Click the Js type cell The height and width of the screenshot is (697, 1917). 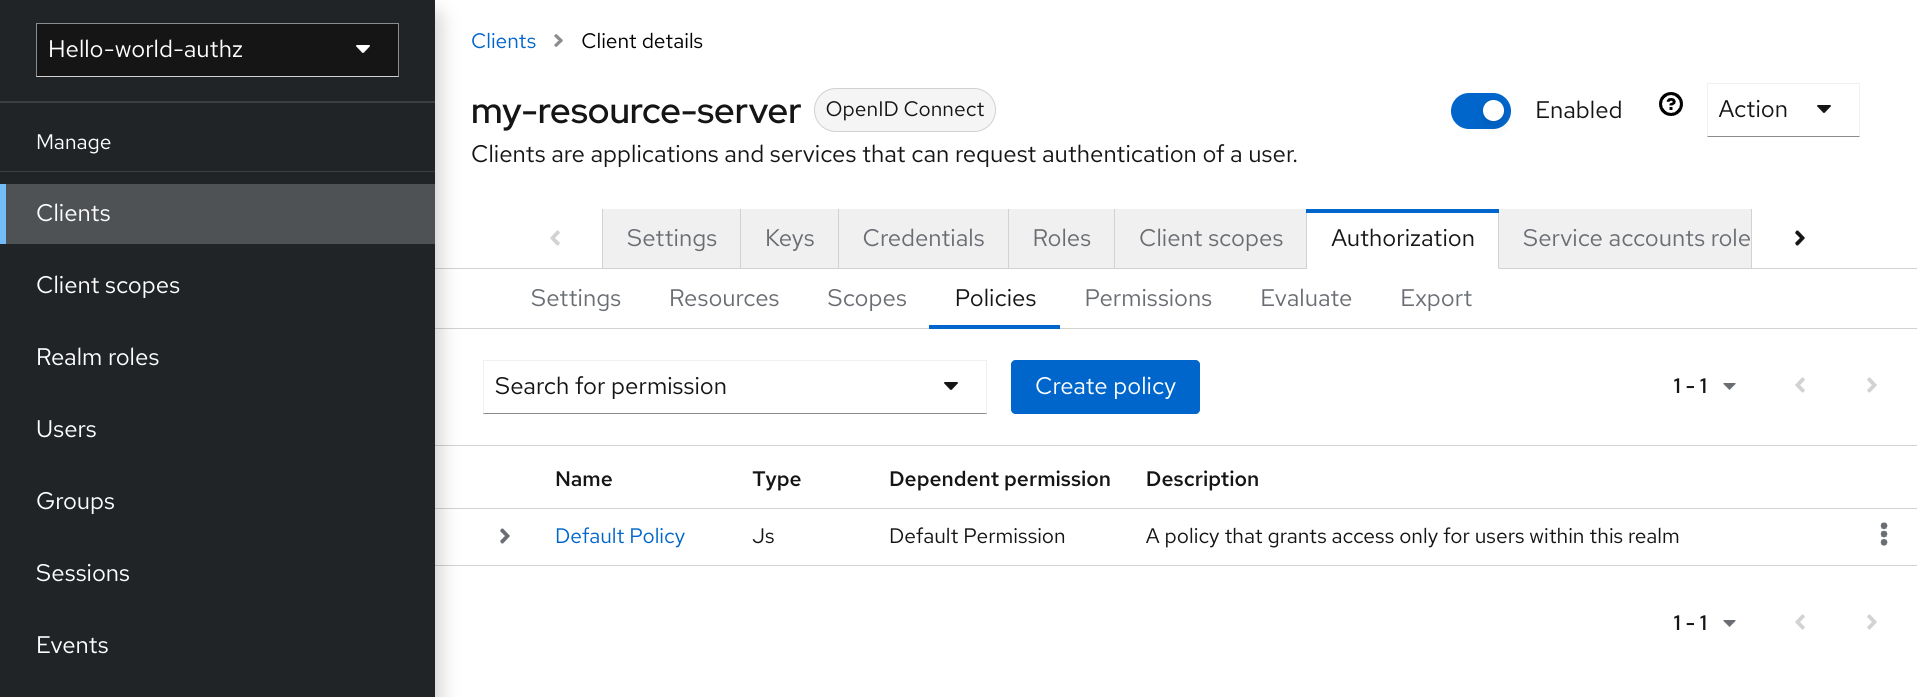763,536
